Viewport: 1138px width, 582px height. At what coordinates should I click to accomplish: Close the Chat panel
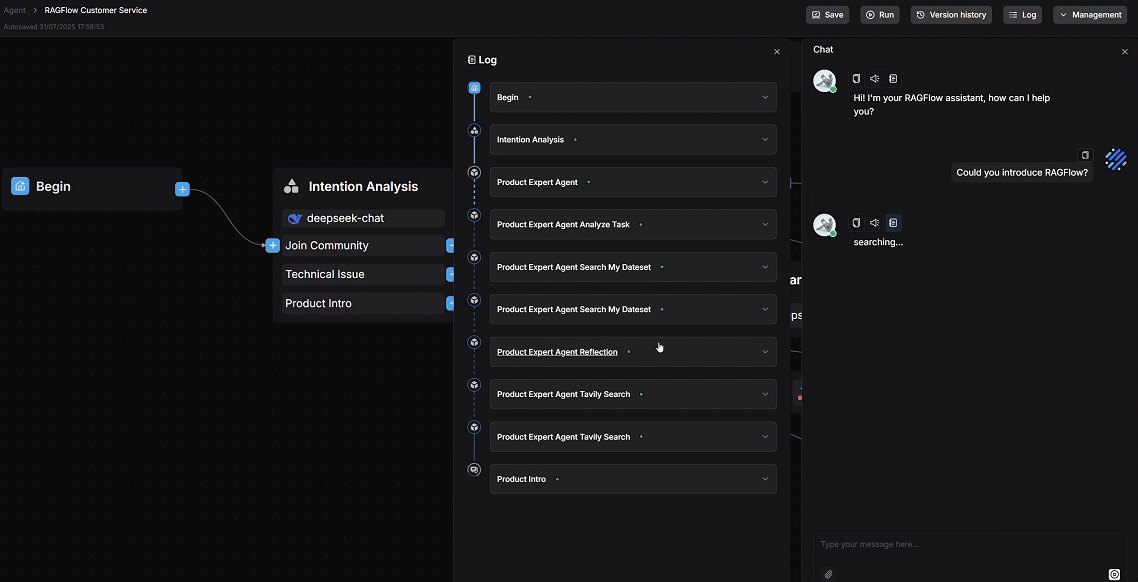click(x=1125, y=52)
